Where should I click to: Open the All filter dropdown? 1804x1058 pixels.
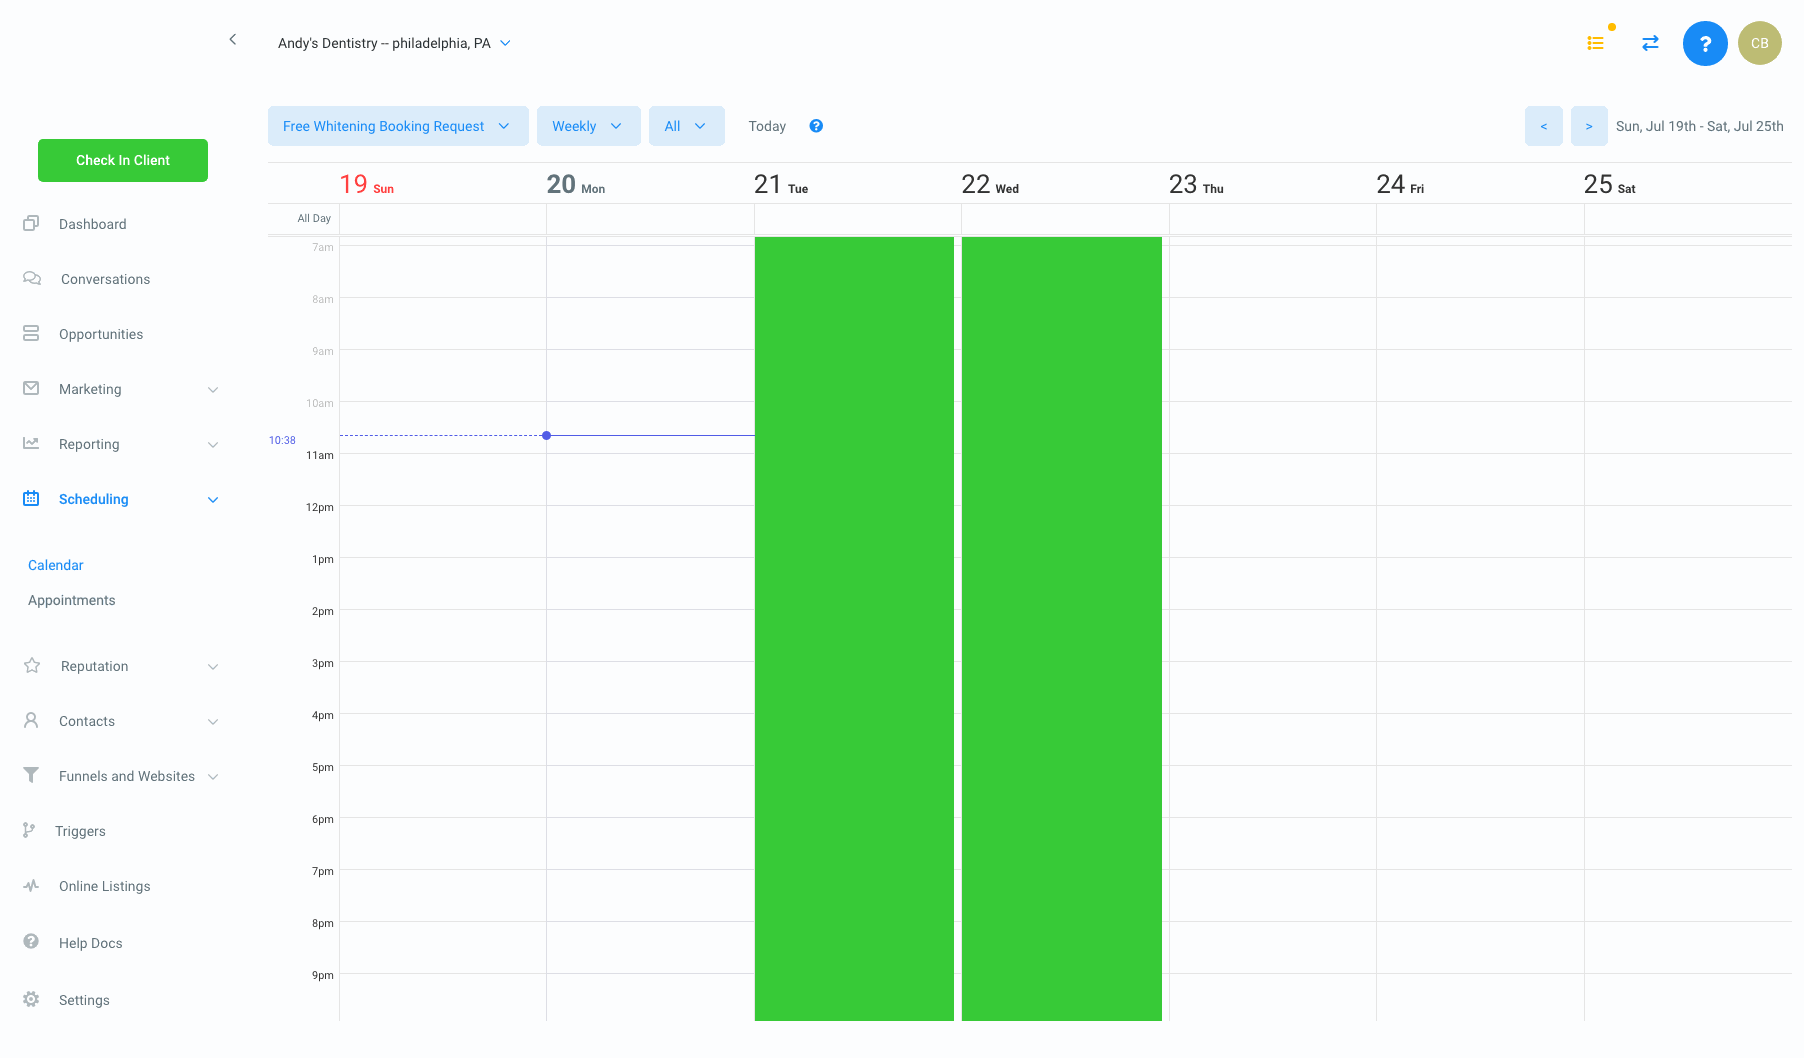point(686,126)
